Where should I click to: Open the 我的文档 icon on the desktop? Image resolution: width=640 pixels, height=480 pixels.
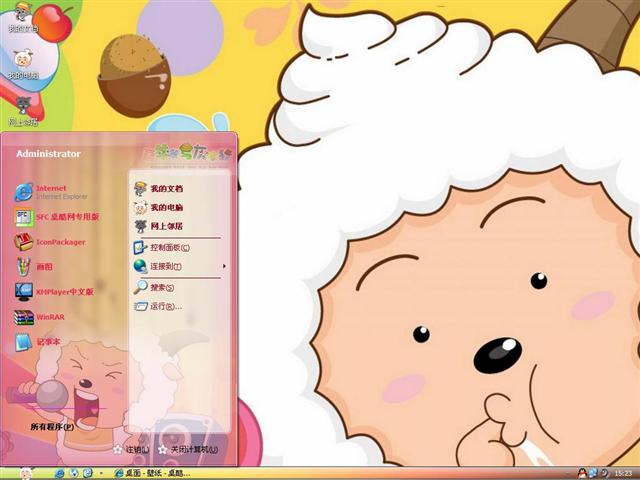[x=23, y=17]
